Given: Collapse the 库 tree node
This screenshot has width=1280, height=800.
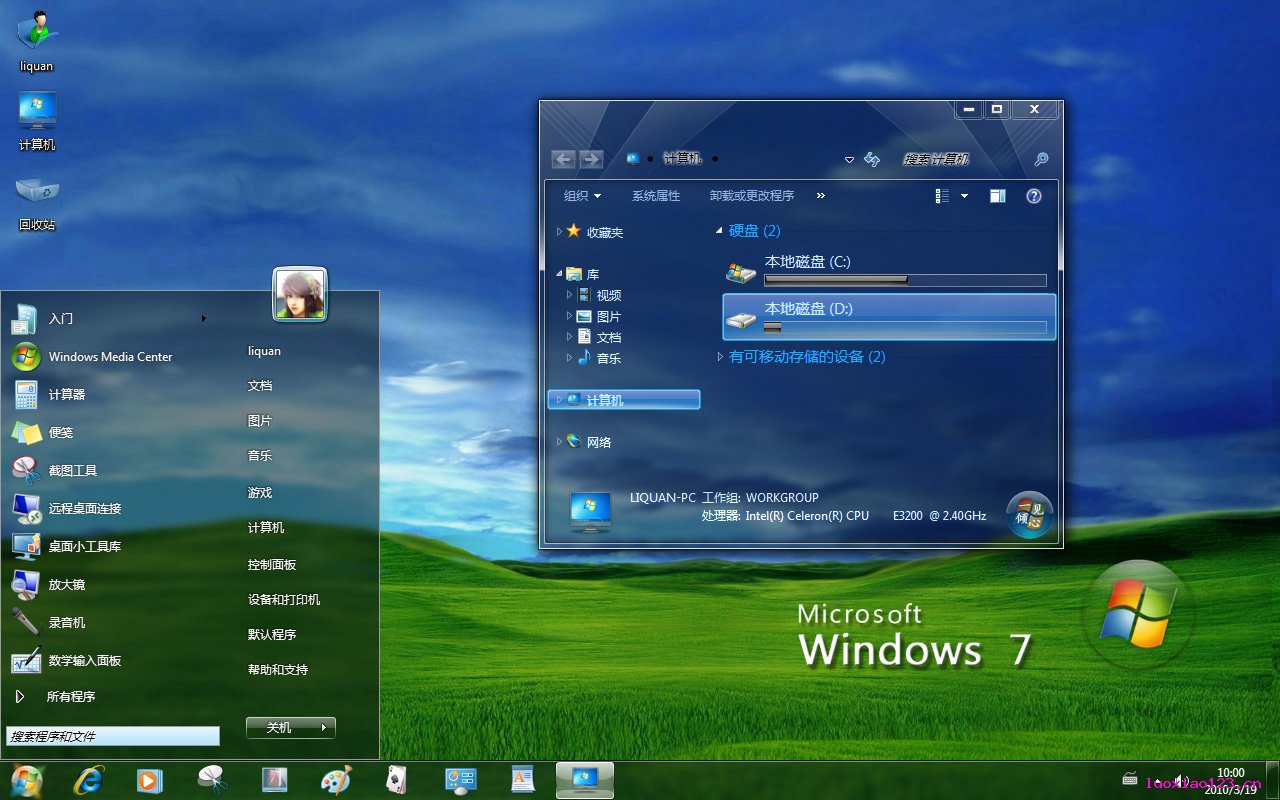Looking at the screenshot, I should [x=559, y=273].
